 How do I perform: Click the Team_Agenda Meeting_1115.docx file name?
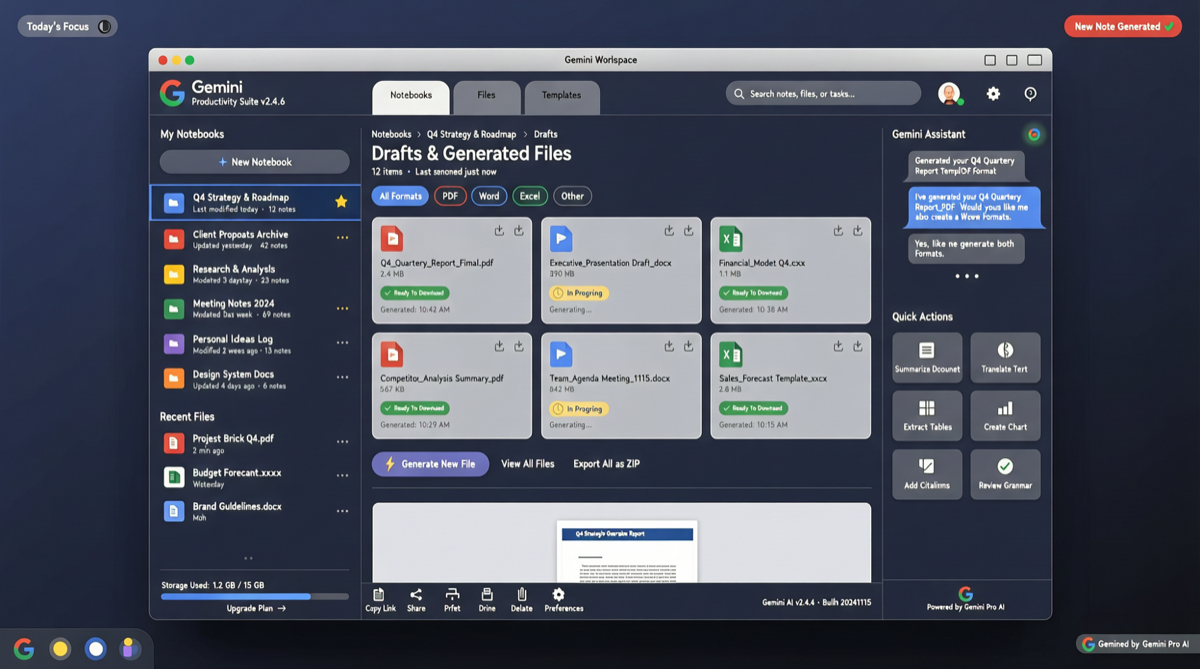pyautogui.click(x=609, y=379)
